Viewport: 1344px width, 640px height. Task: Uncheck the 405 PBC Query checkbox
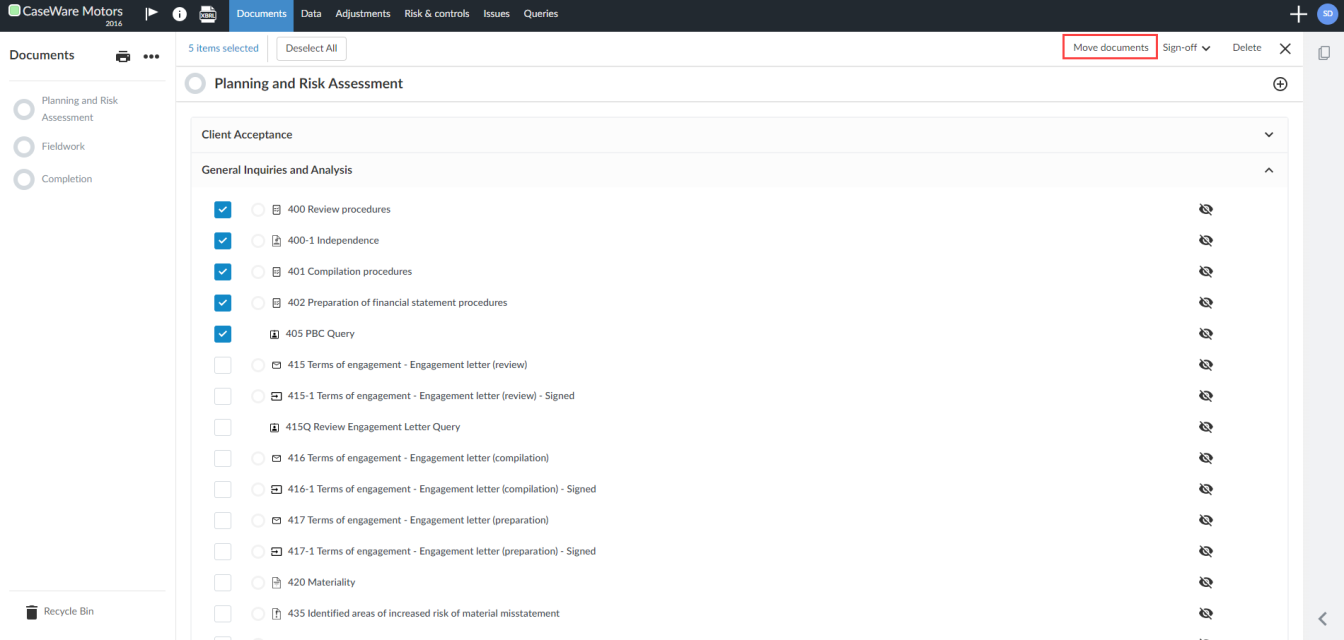pyautogui.click(x=222, y=333)
